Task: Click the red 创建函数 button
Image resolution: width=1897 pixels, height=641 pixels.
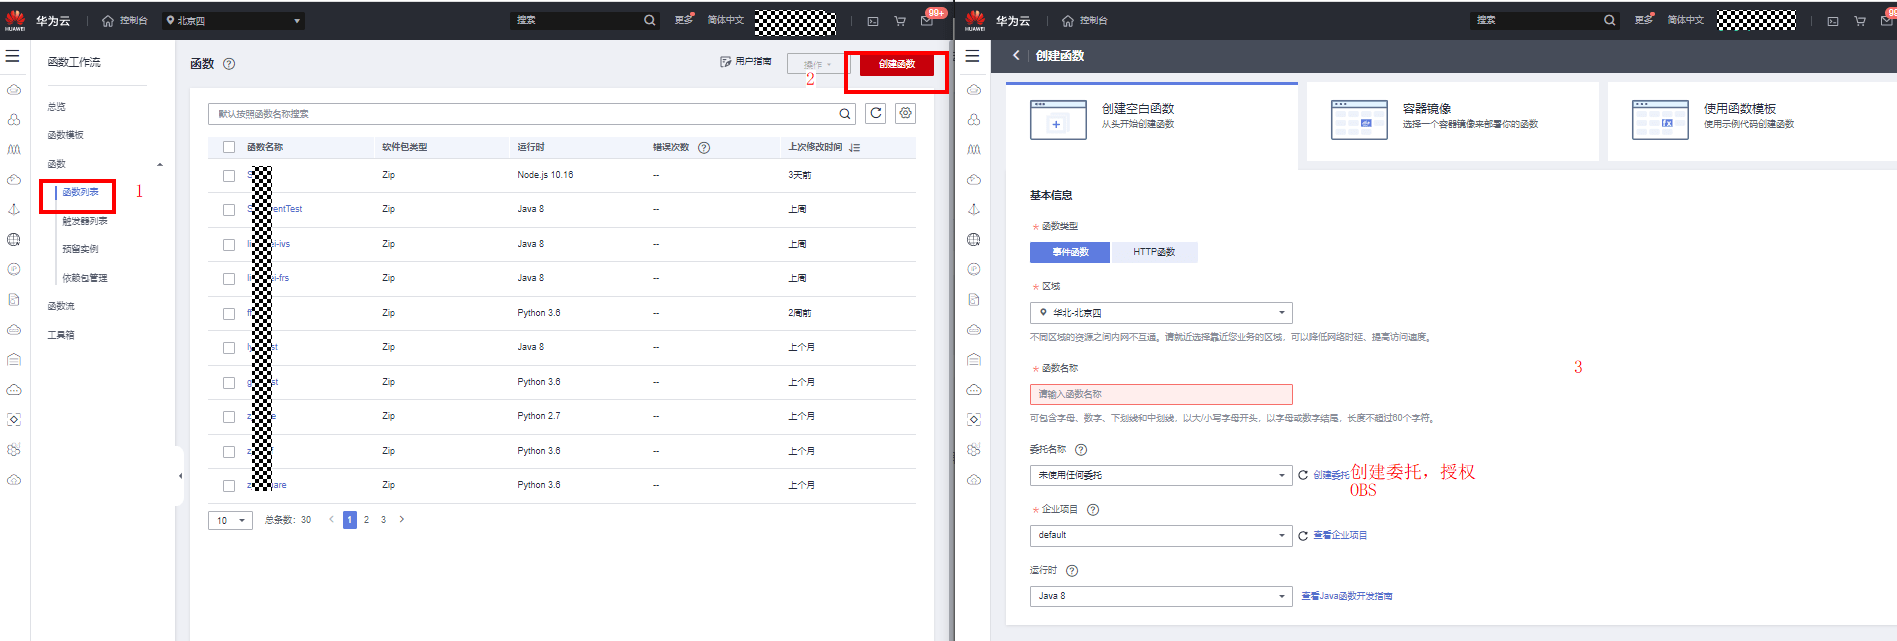Action: coord(897,64)
